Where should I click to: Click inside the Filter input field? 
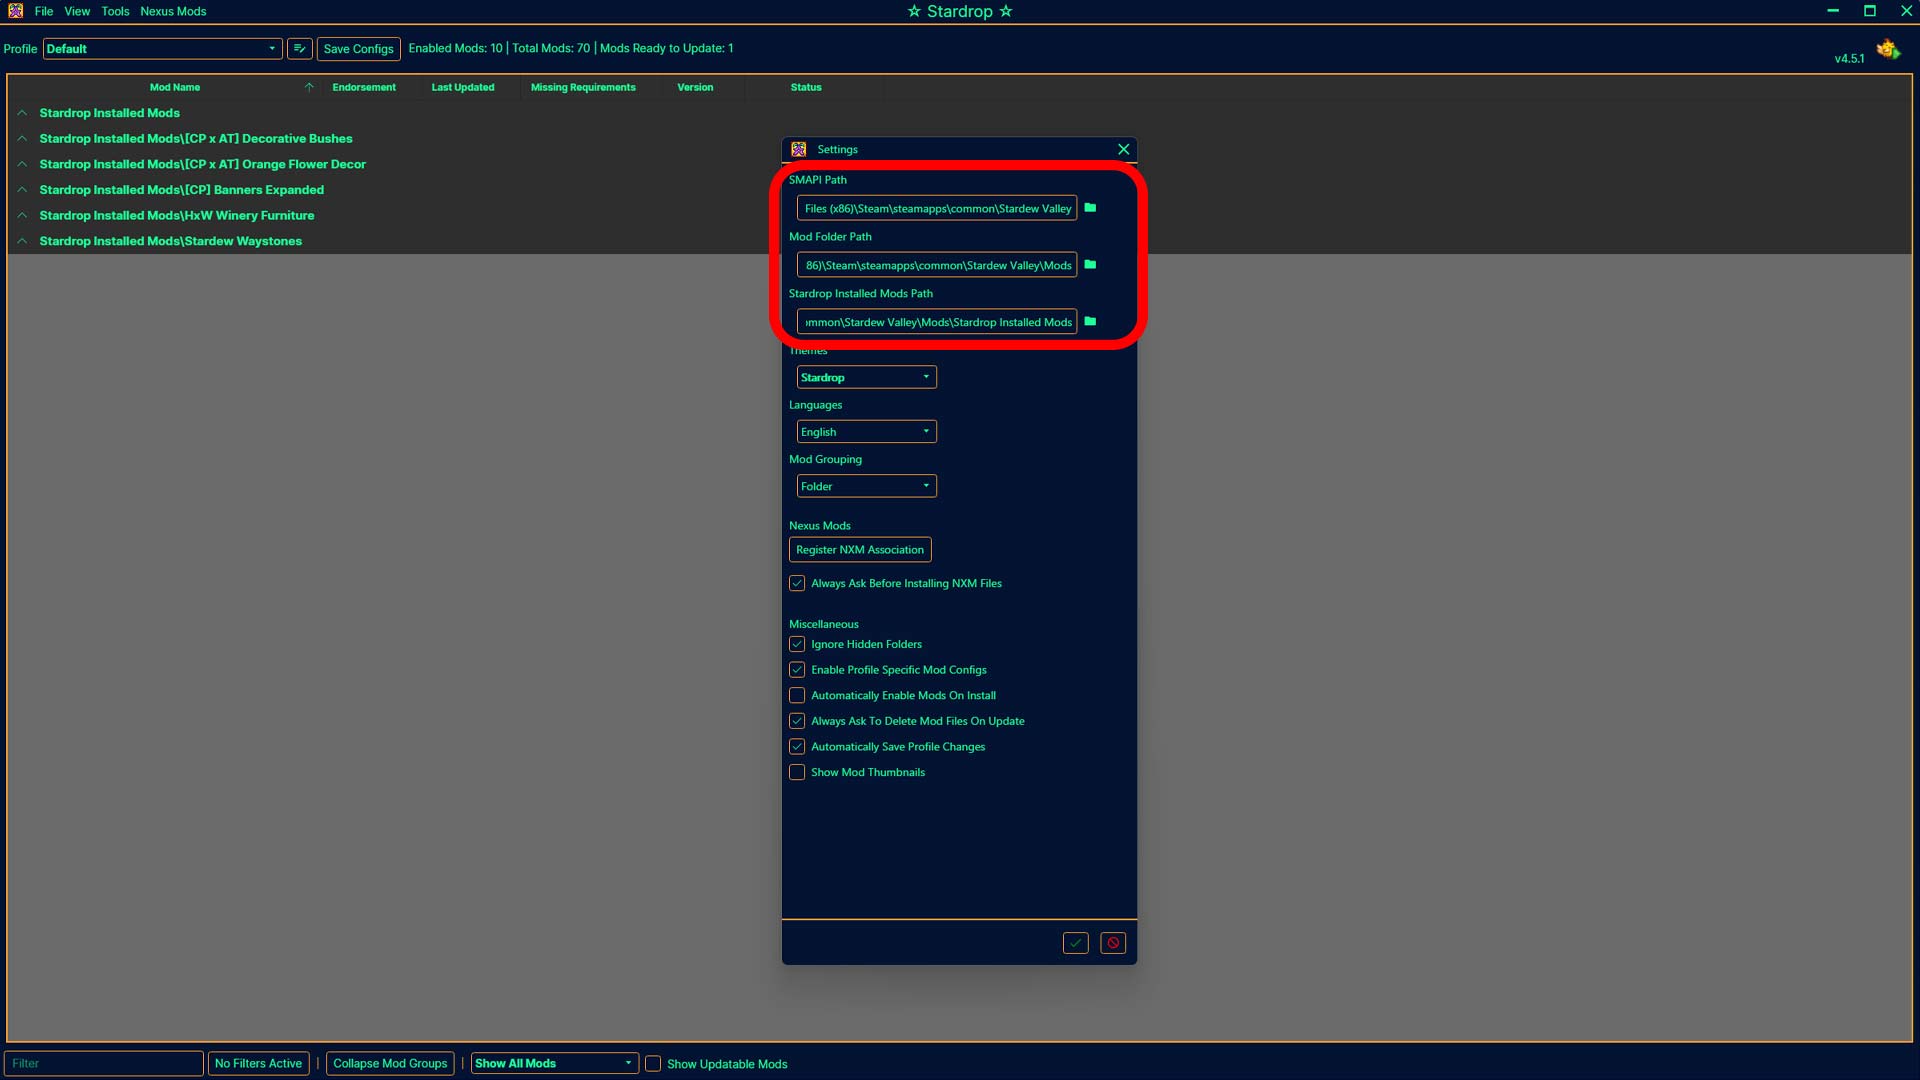pyautogui.click(x=104, y=1063)
